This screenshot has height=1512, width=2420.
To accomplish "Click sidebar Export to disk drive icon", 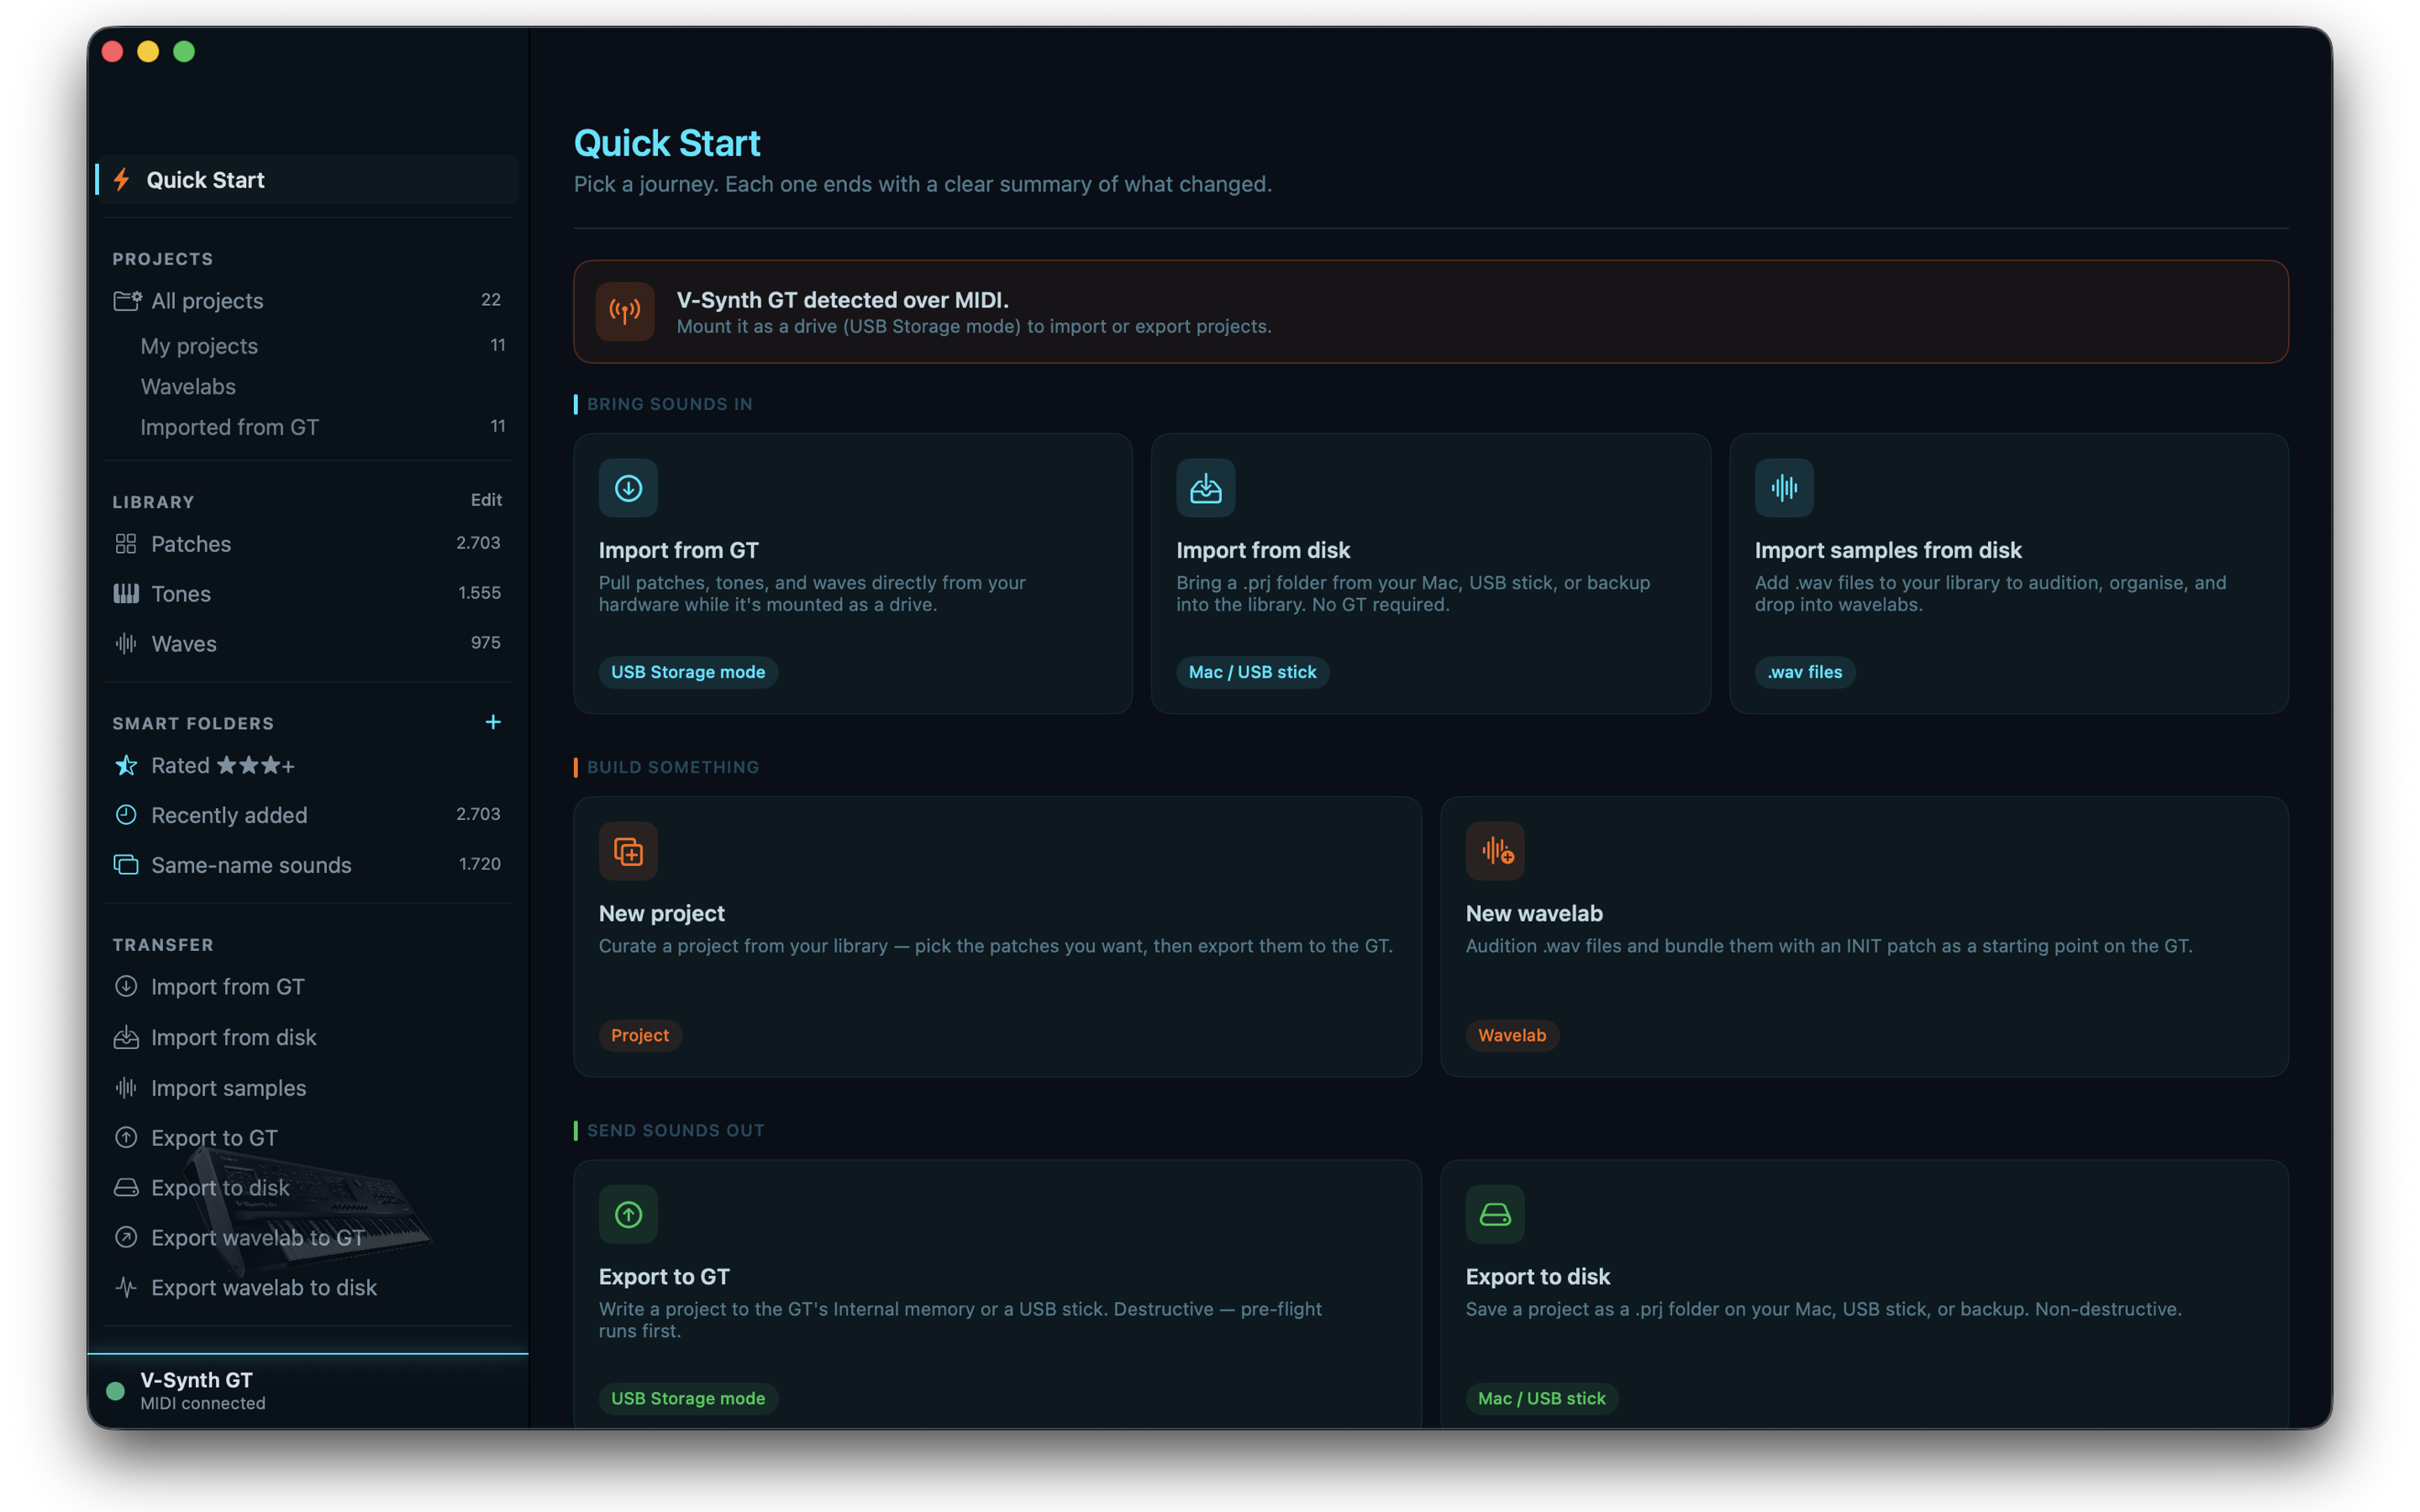I will pyautogui.click(x=126, y=1188).
